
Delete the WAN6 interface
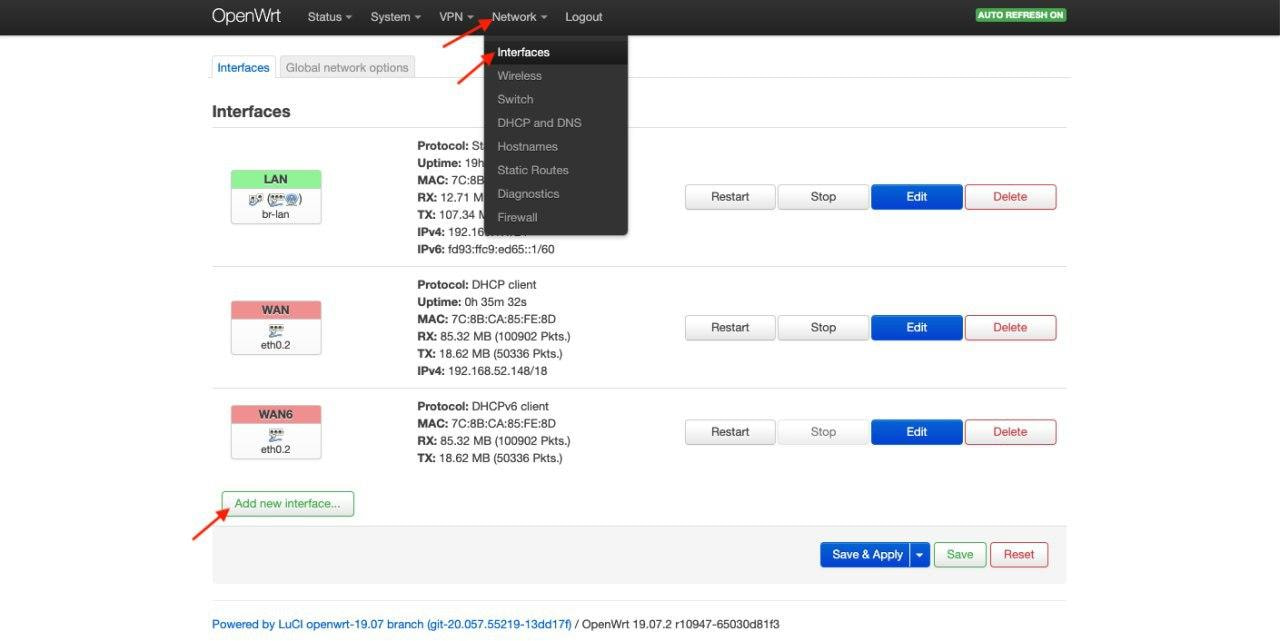click(x=1009, y=432)
